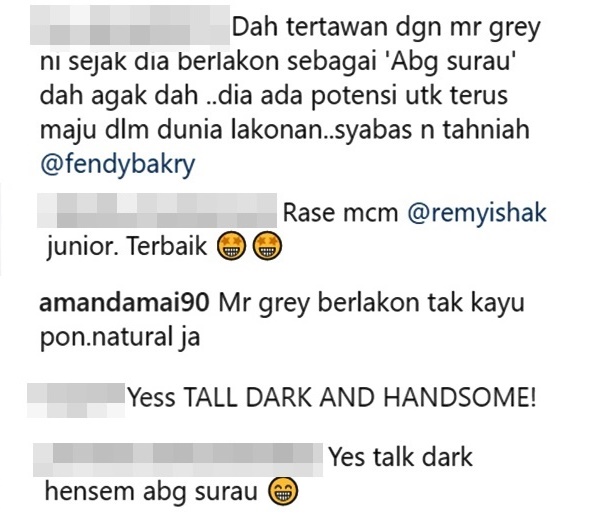Click the quoted 'Abg surau' text
This screenshot has height=514, width=590.
coord(451,62)
